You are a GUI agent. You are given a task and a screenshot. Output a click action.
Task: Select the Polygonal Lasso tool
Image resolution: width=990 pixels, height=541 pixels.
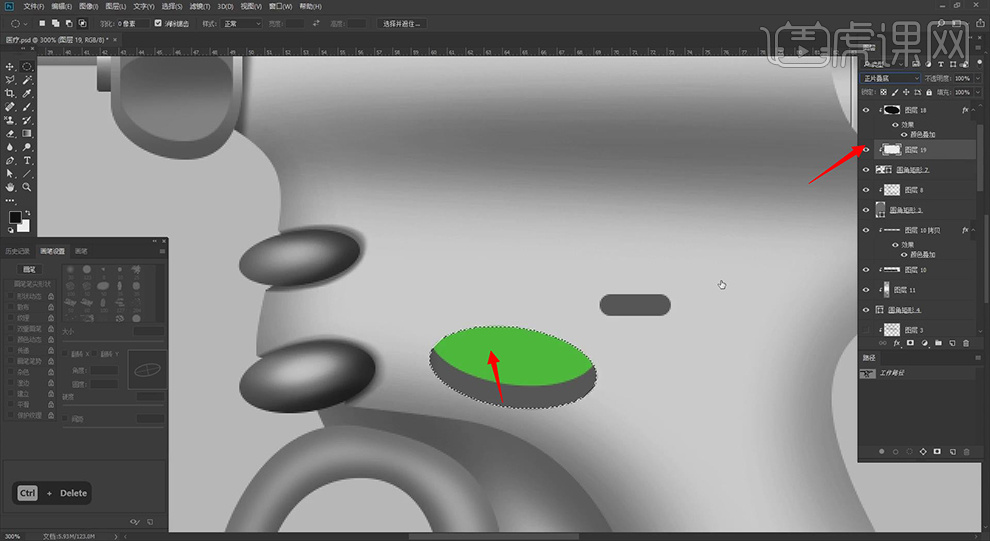pos(9,80)
